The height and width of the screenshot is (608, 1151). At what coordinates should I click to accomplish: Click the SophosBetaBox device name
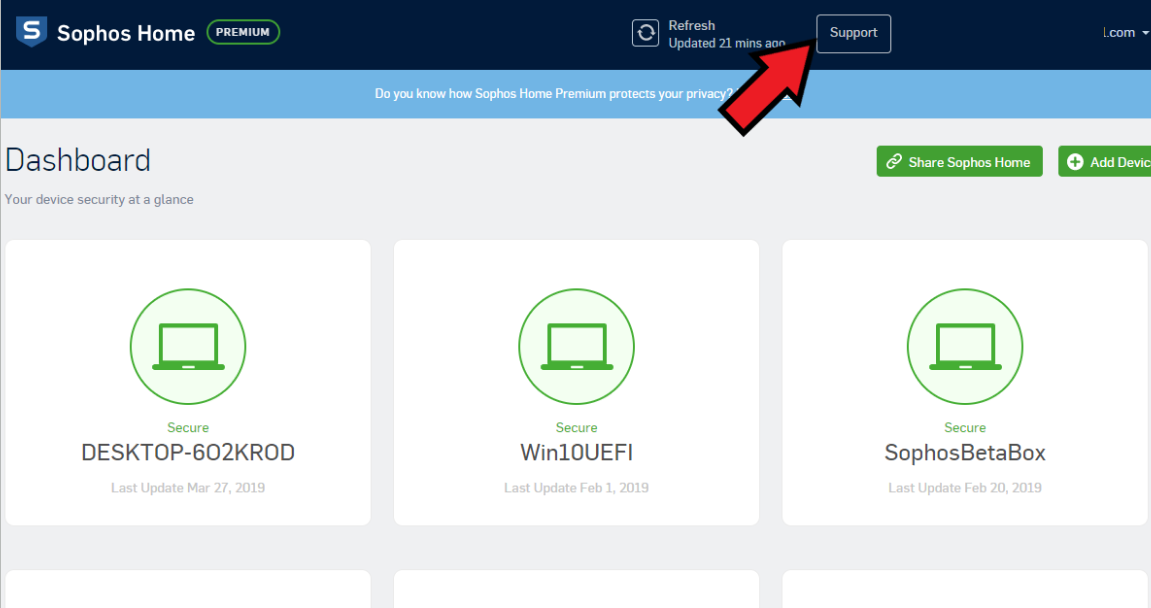964,453
